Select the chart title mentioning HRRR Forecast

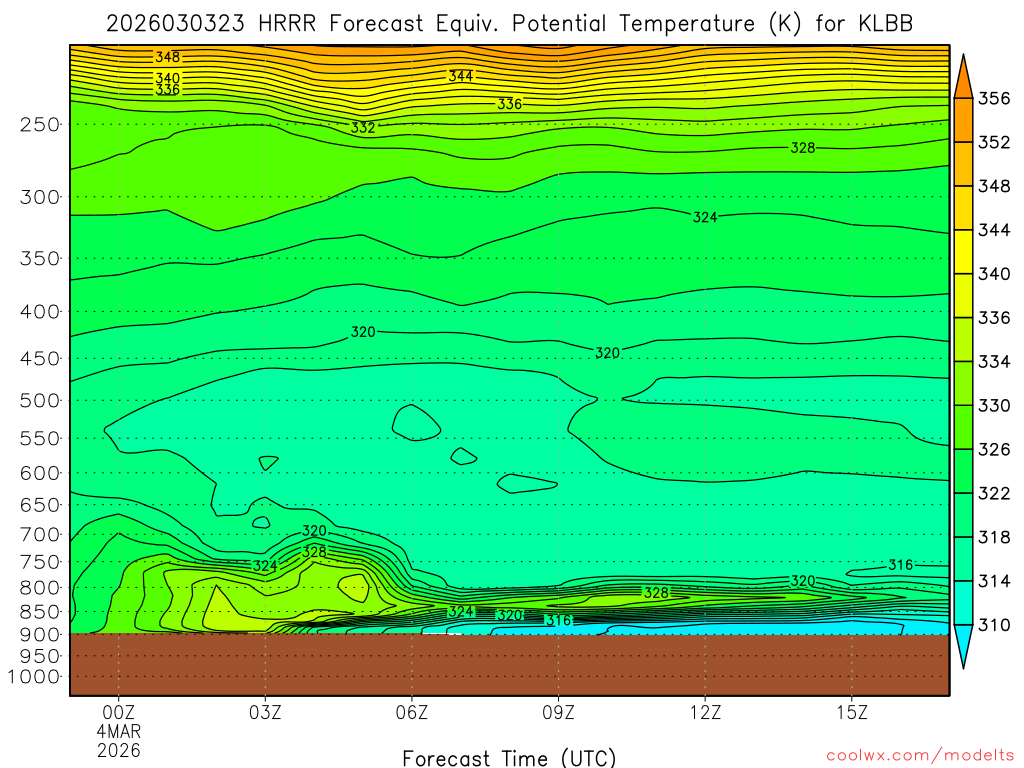tap(509, 24)
